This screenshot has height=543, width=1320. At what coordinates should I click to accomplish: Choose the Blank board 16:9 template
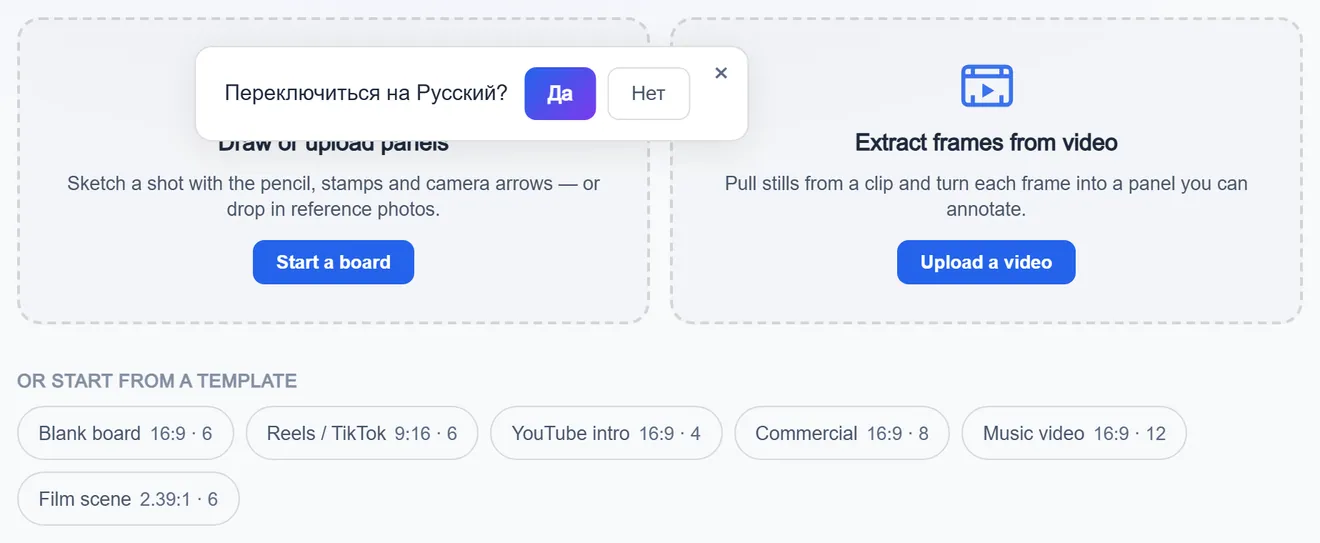point(126,433)
